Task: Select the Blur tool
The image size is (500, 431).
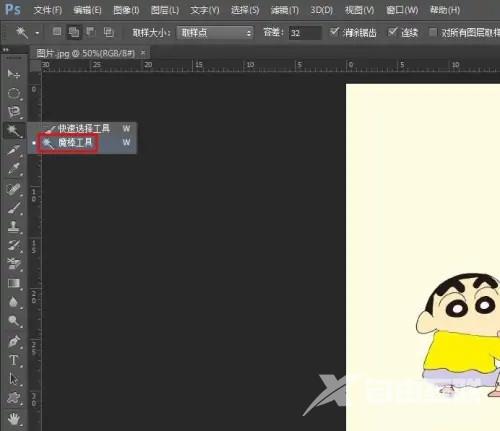Action: pos(14,302)
